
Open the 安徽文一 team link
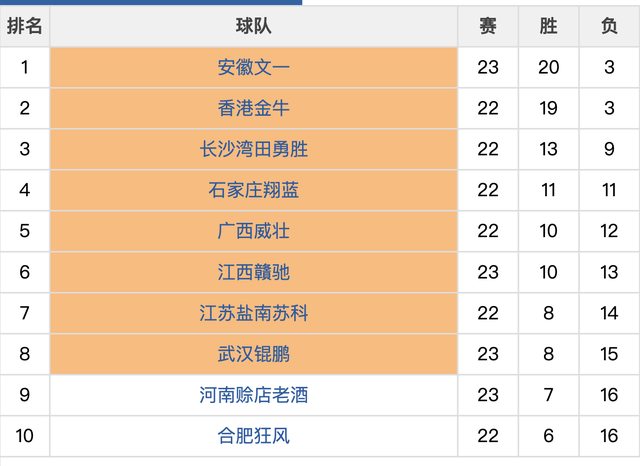tap(254, 68)
